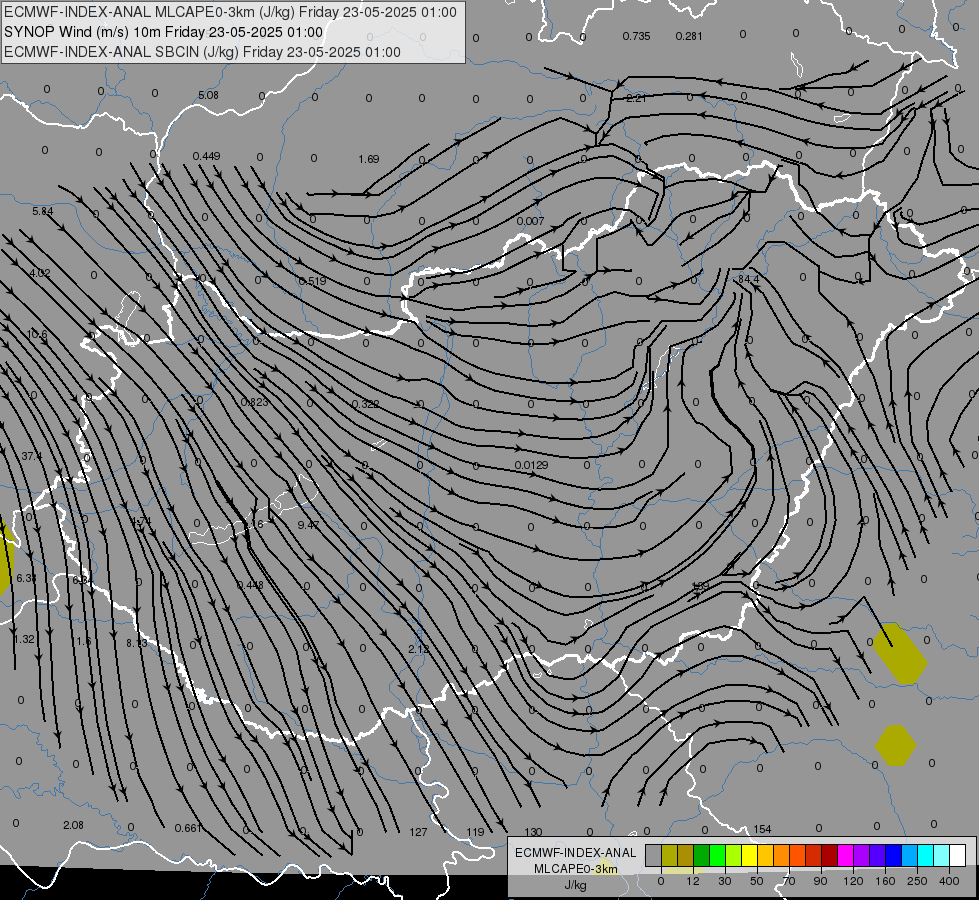
Task: Click the MLCAPE0-3km title line
Action: (x=230, y=12)
